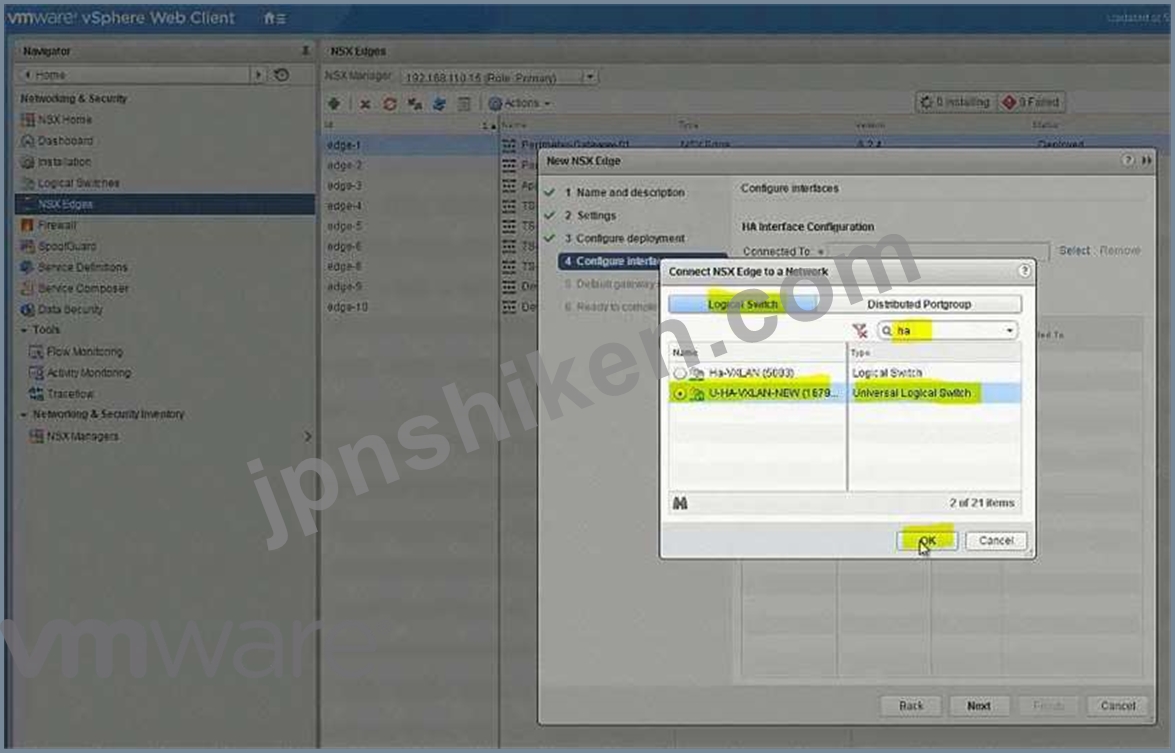
Task: Select edge-2 row in NSX Edges
Action: point(408,165)
